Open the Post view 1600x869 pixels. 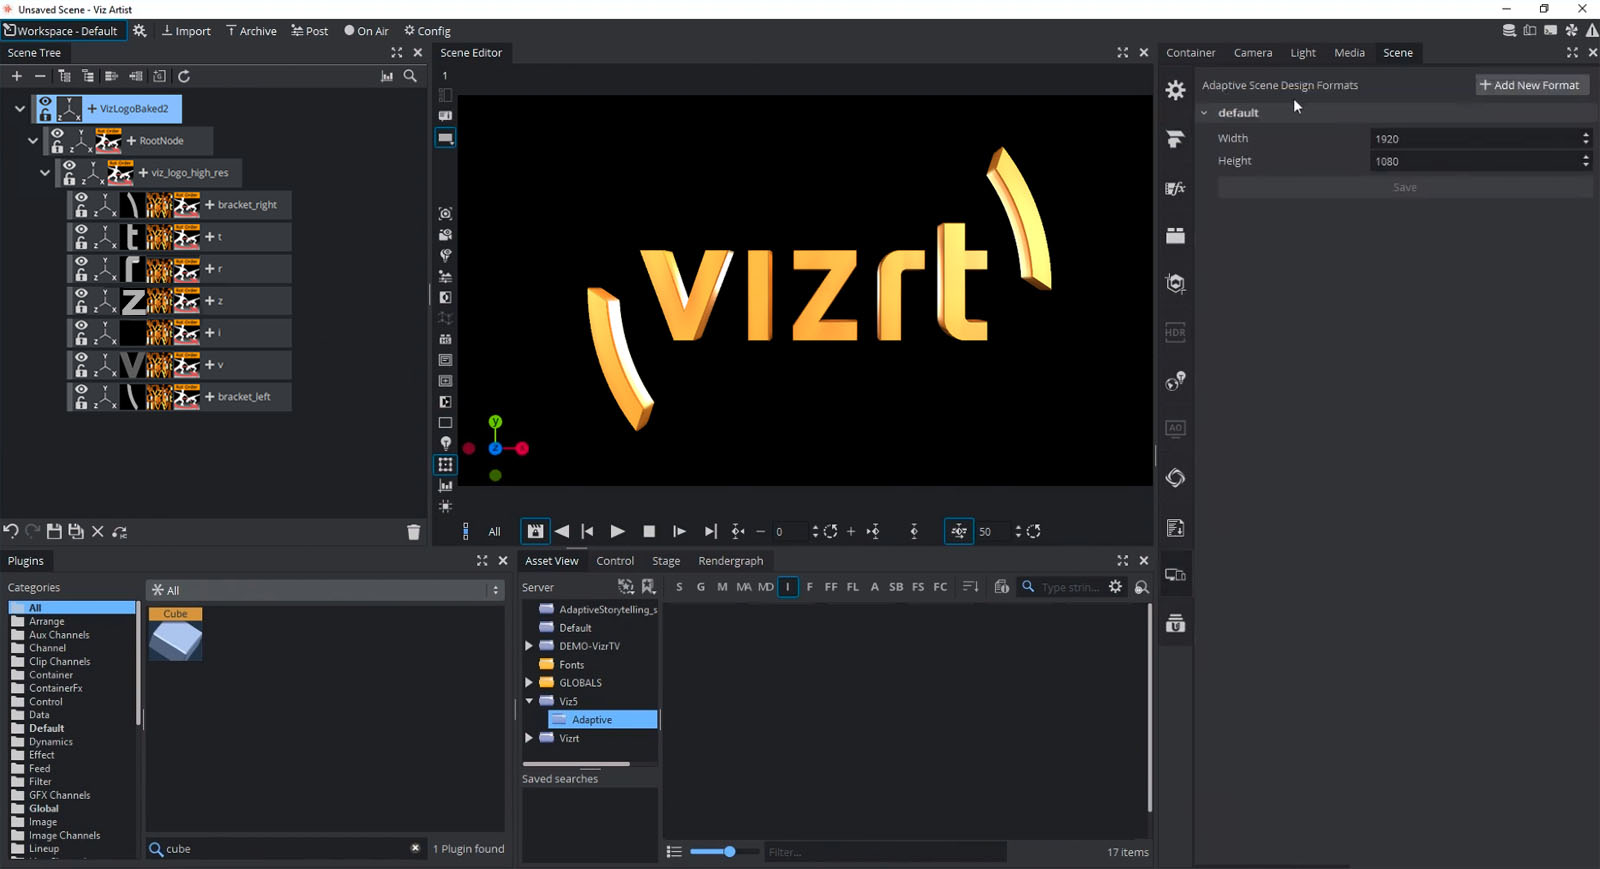309,31
